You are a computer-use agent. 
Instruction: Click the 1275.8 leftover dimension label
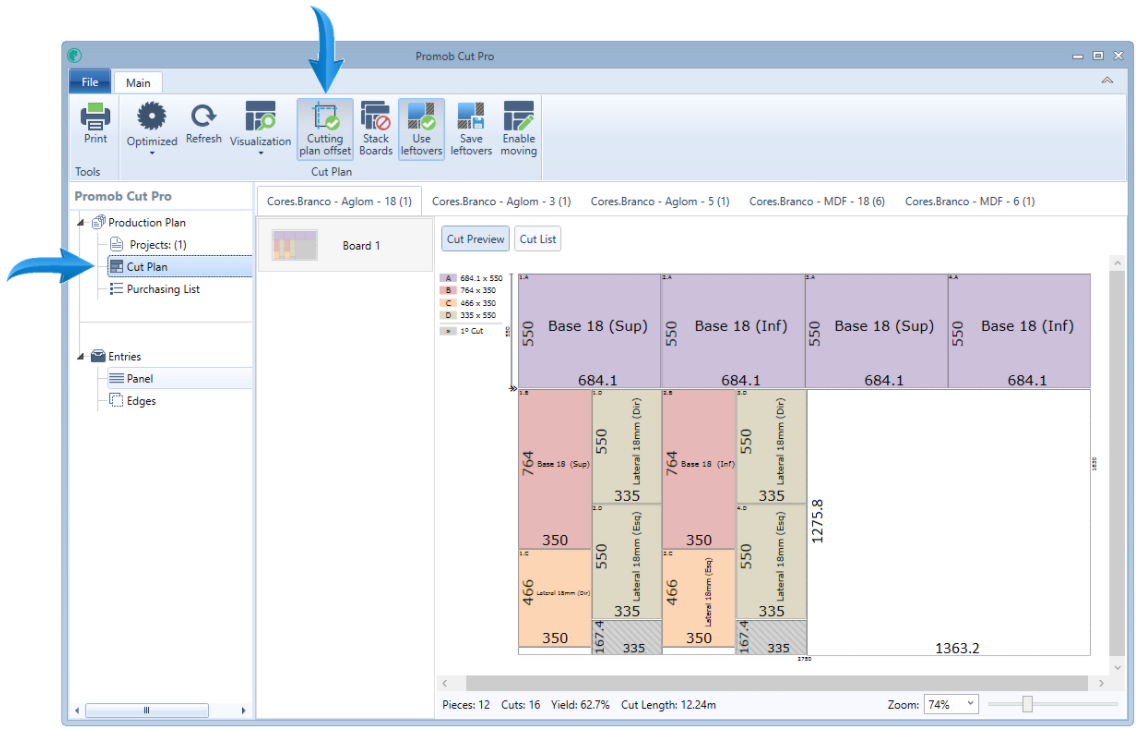[817, 521]
